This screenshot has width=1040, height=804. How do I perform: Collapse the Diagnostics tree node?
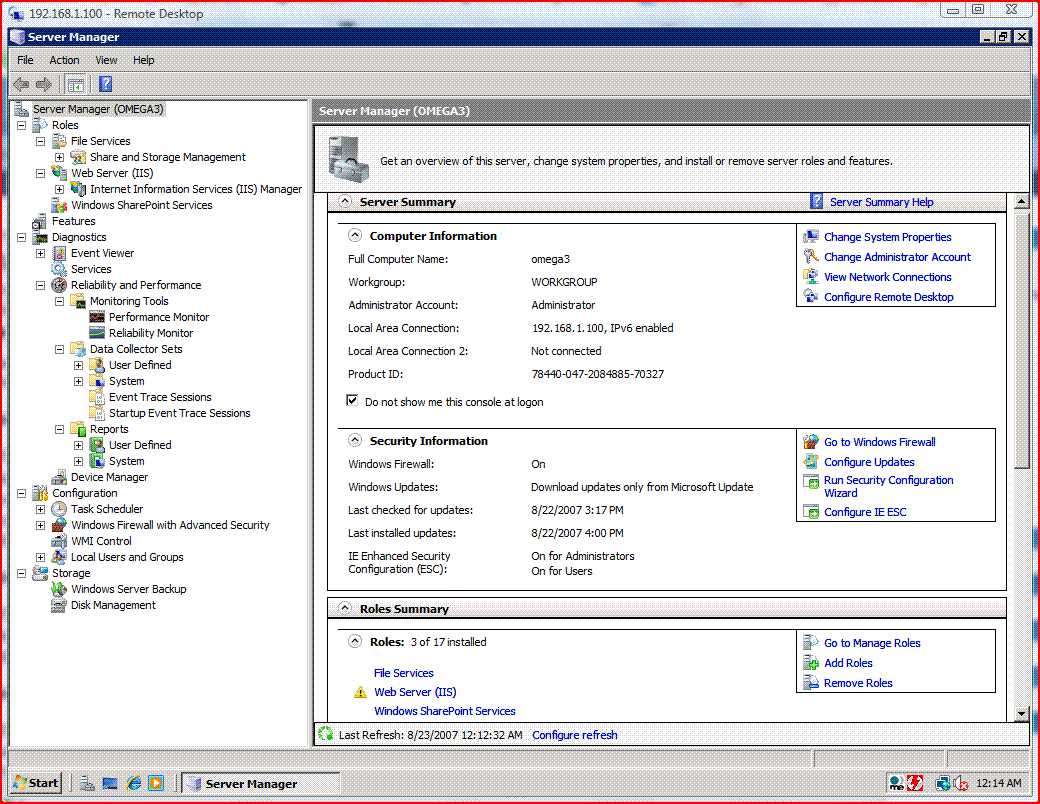pyautogui.click(x=22, y=237)
